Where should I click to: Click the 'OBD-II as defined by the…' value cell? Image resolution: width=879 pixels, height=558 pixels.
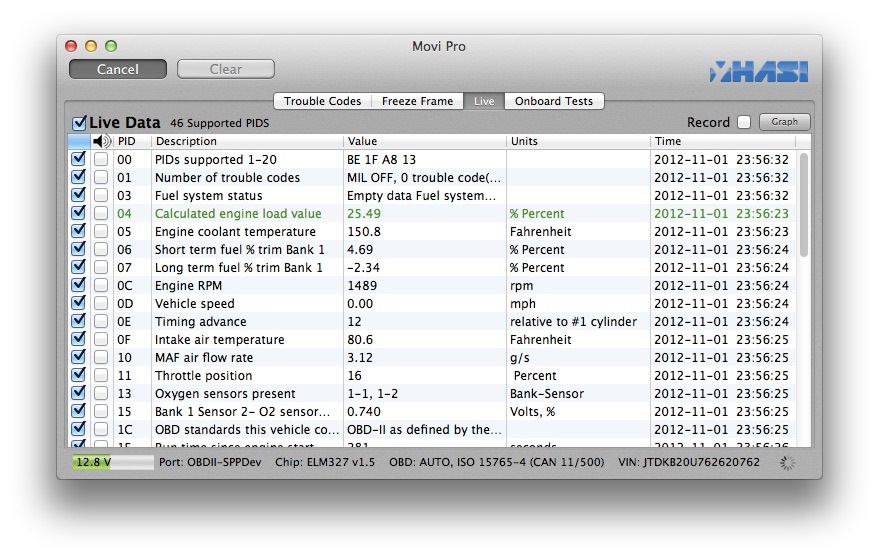pos(424,430)
